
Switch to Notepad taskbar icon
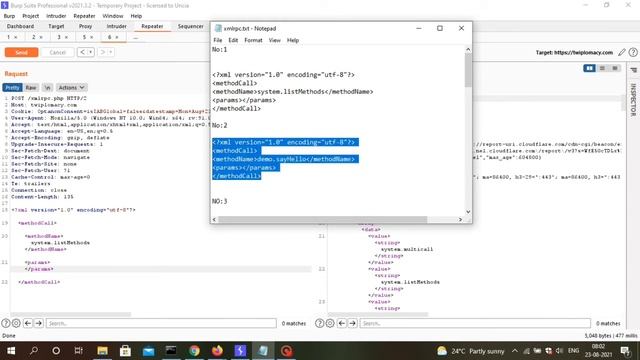pos(263,351)
